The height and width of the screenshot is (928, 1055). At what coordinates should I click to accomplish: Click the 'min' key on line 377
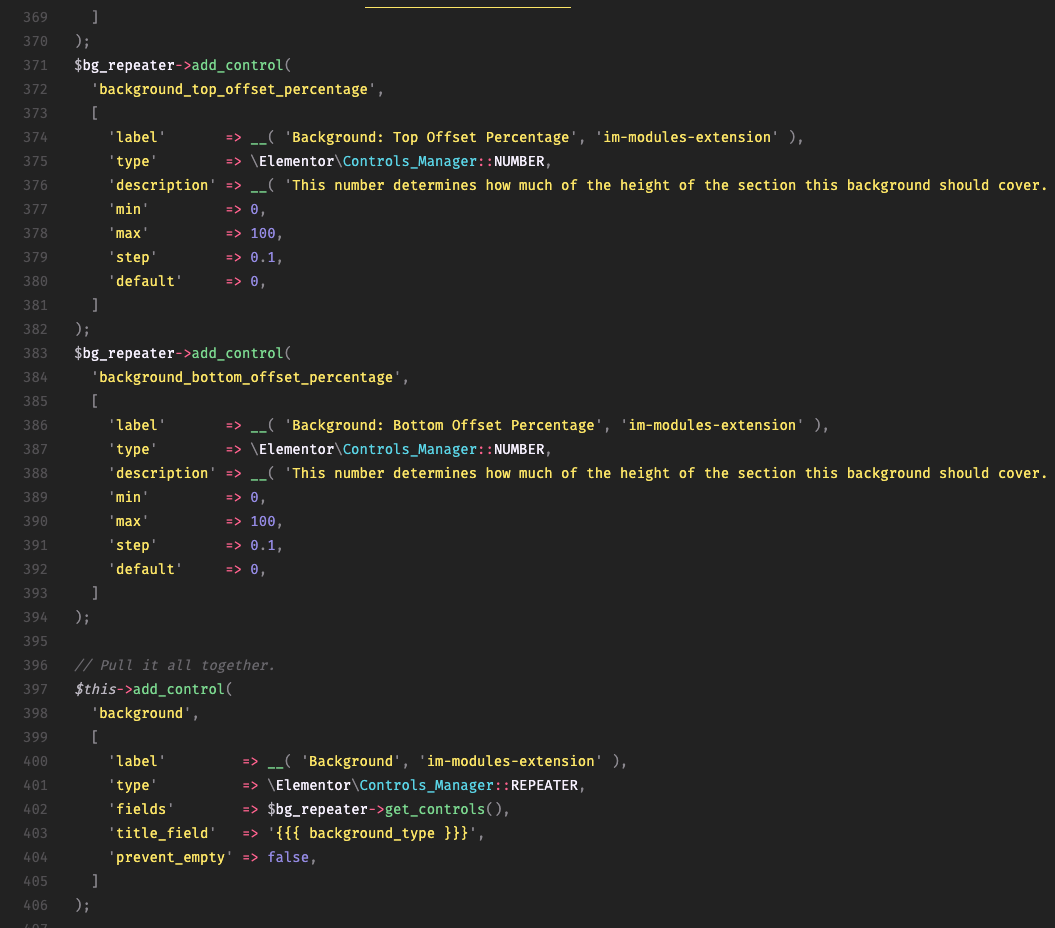tap(129, 209)
